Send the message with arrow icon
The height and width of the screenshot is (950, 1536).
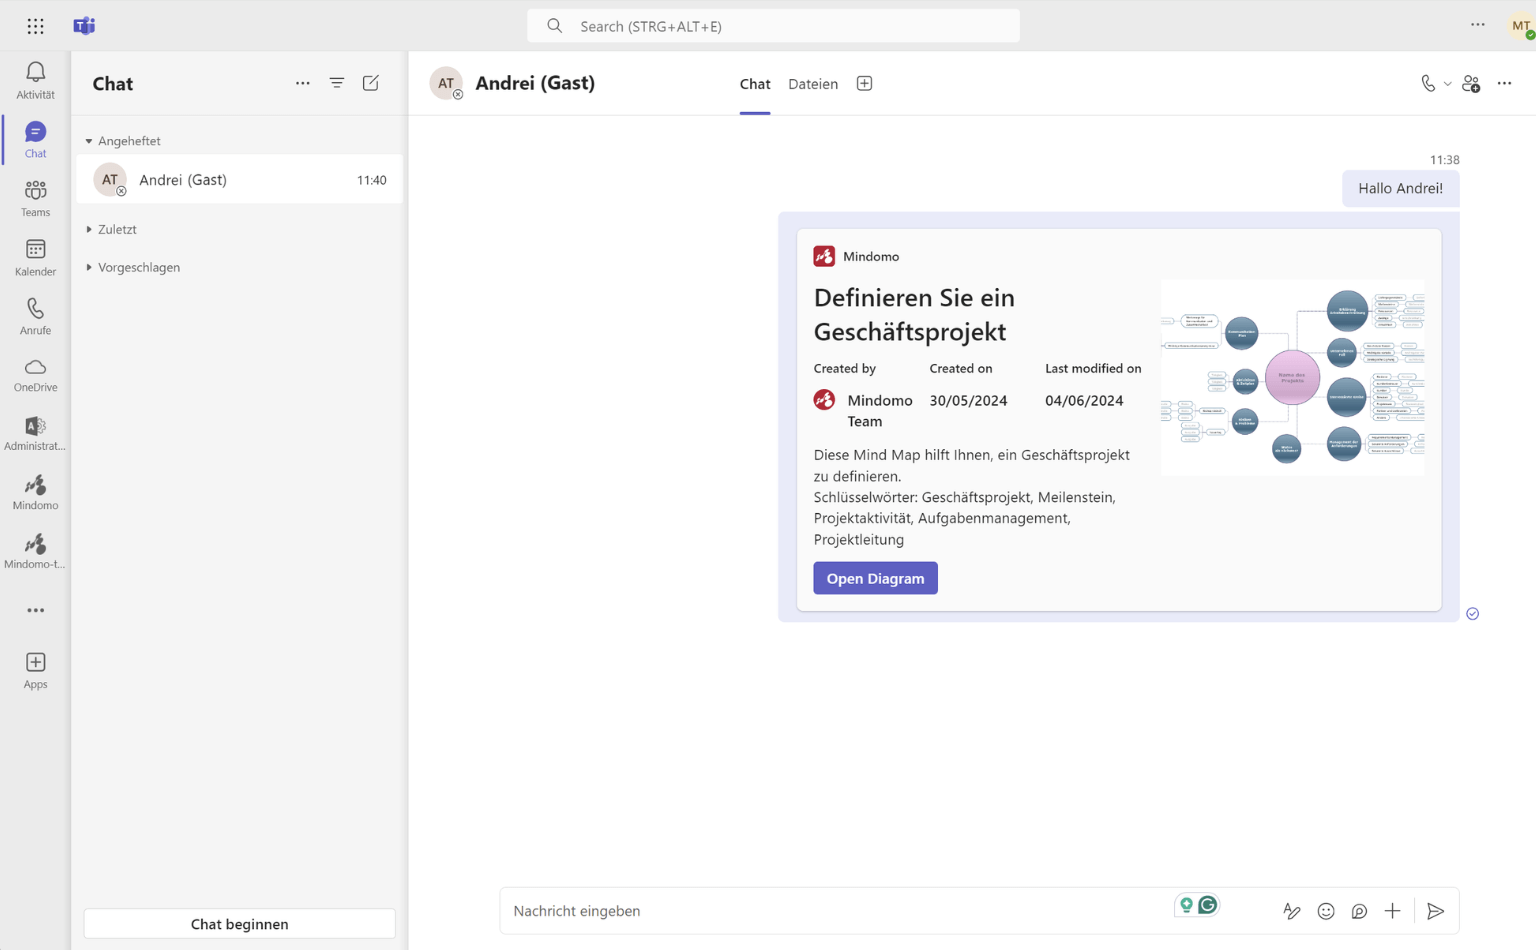tap(1436, 911)
